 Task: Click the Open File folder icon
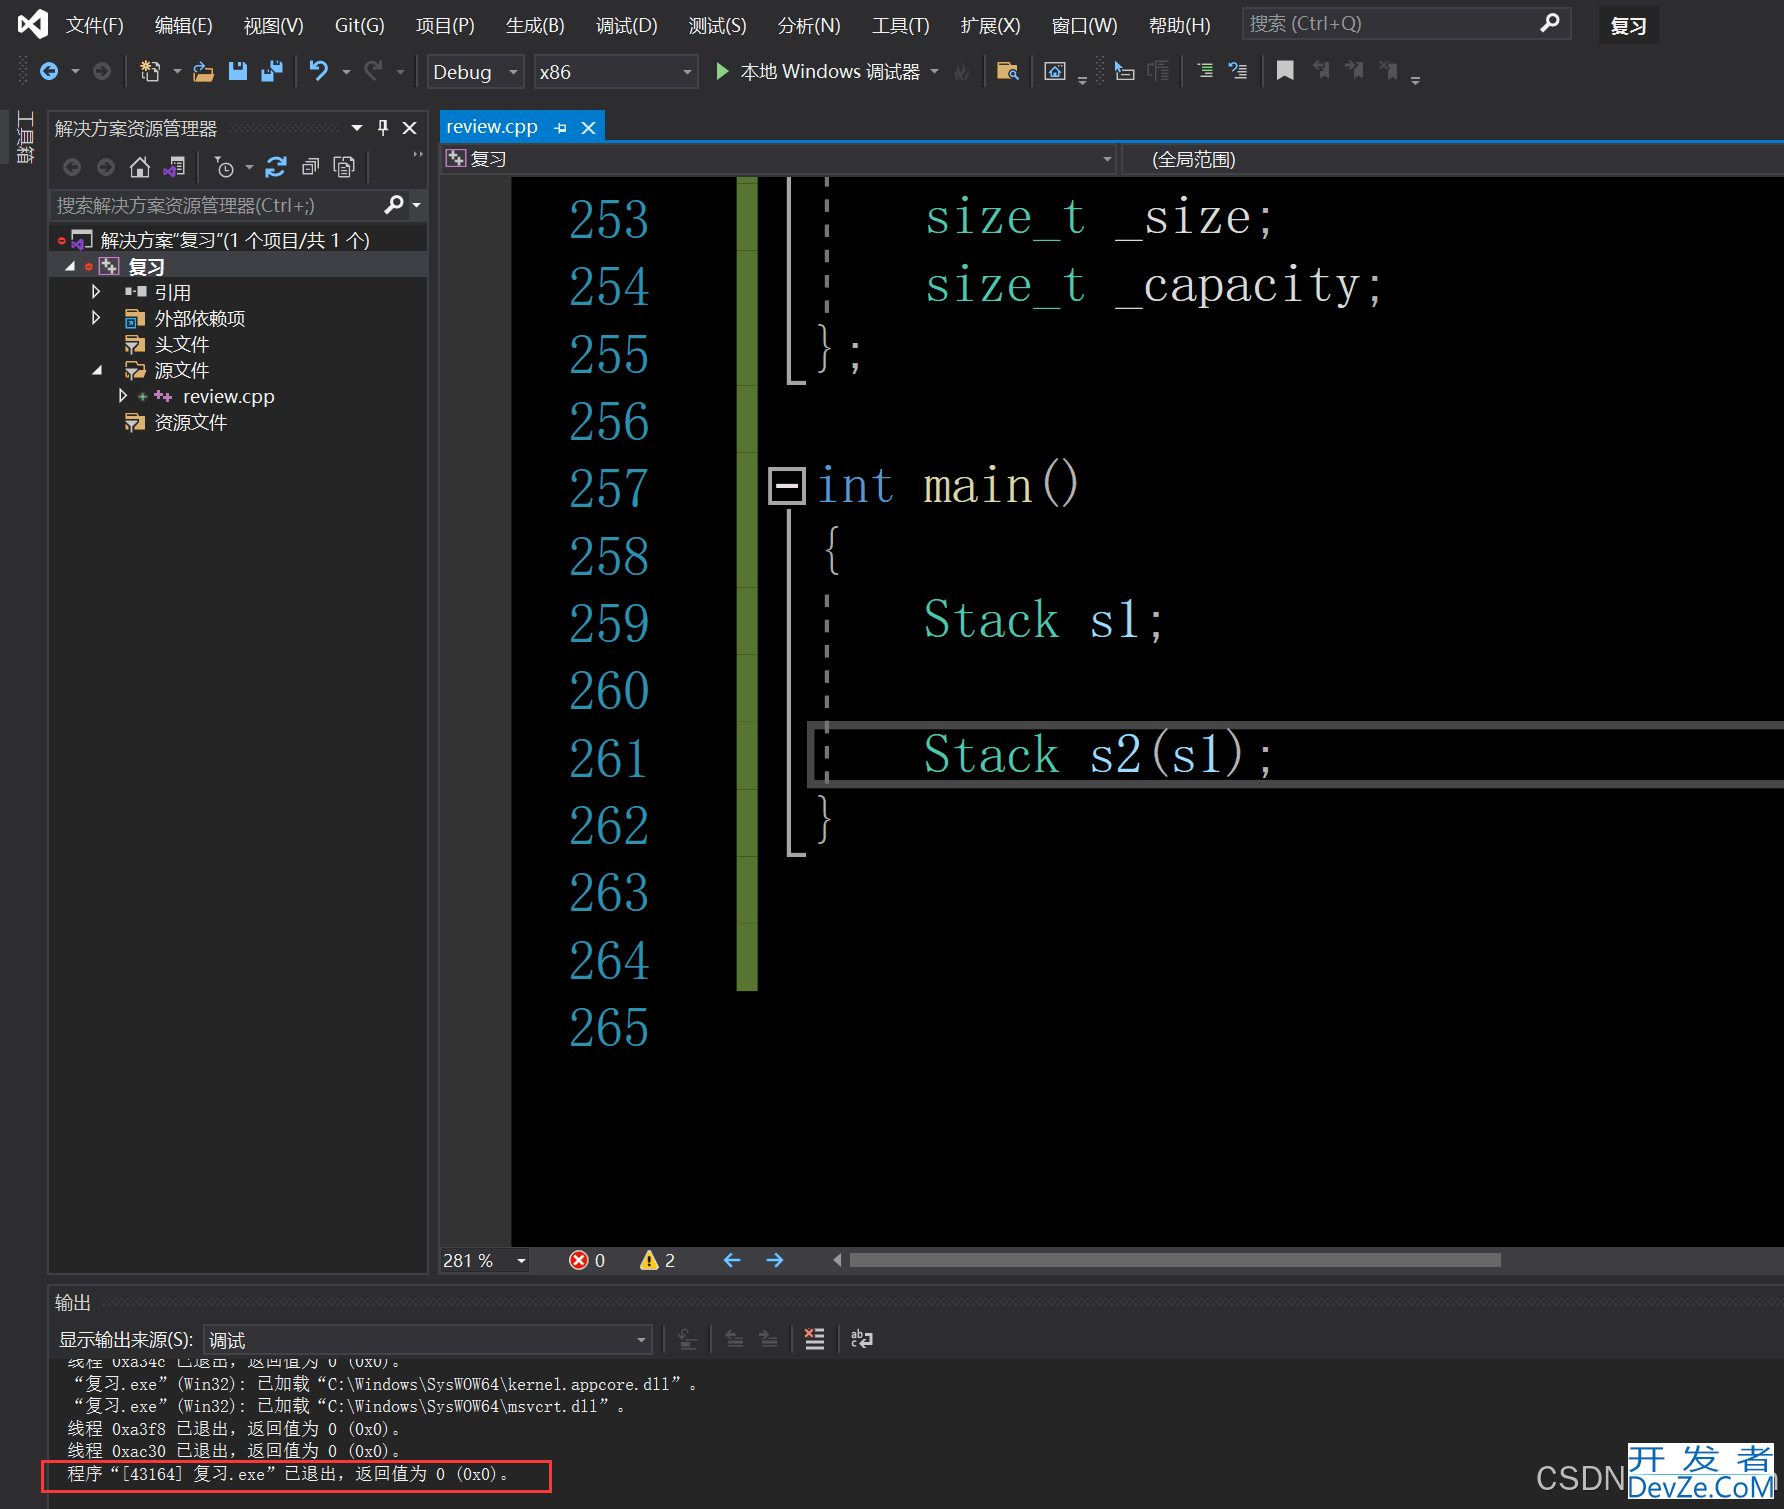pos(203,71)
